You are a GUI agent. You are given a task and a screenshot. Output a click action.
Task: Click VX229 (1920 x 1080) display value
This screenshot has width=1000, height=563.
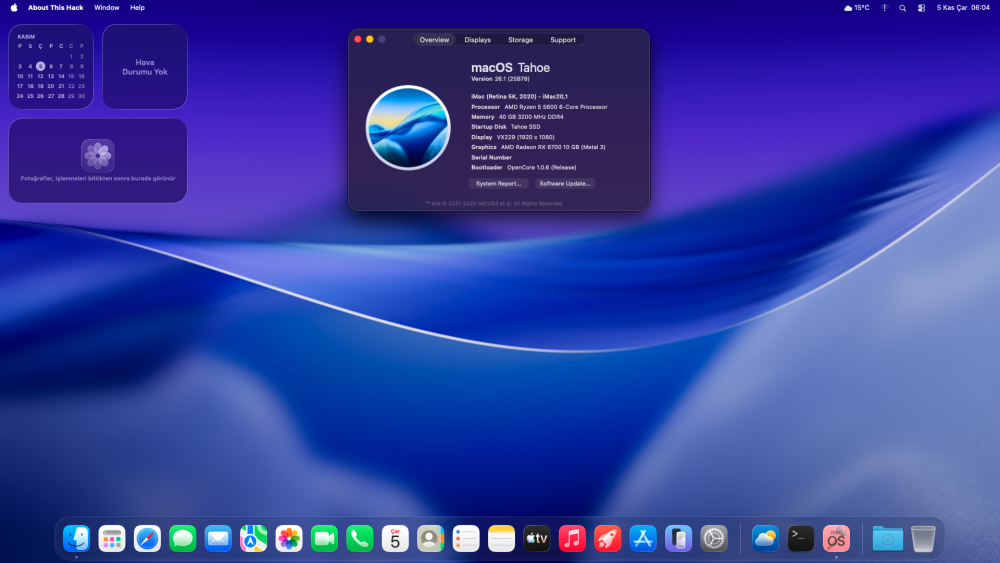pos(526,137)
